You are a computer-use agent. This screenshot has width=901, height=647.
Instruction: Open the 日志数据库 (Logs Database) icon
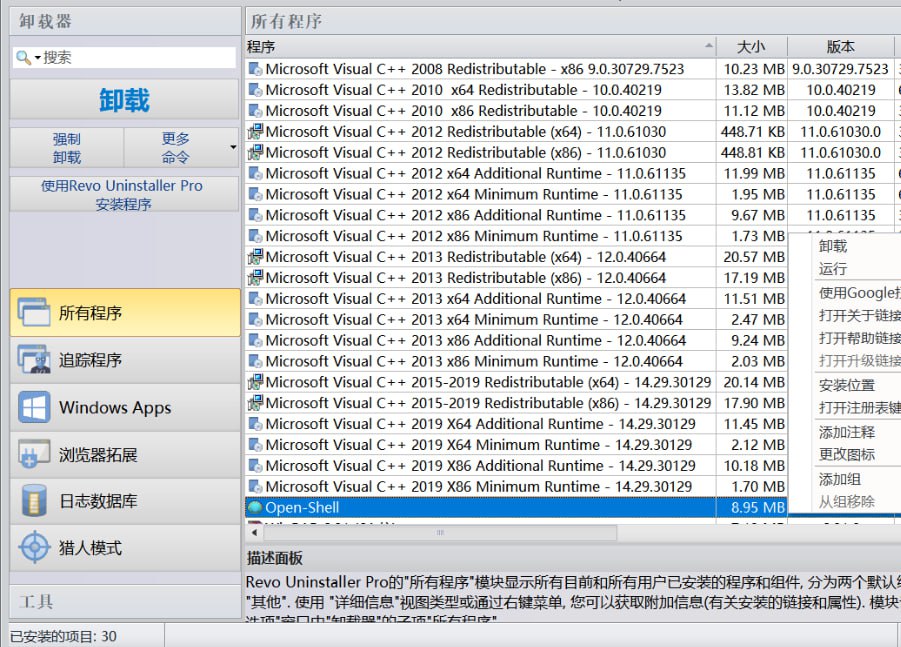(x=35, y=501)
